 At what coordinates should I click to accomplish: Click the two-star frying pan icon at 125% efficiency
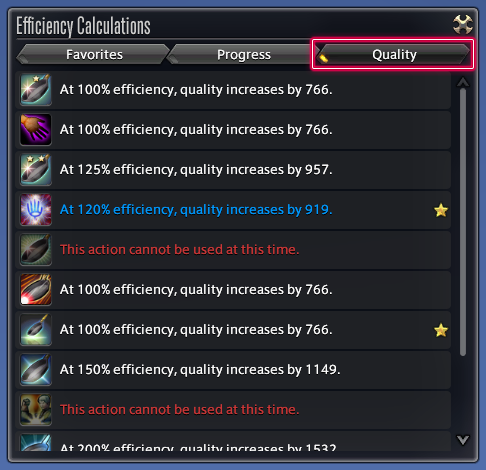point(36,170)
